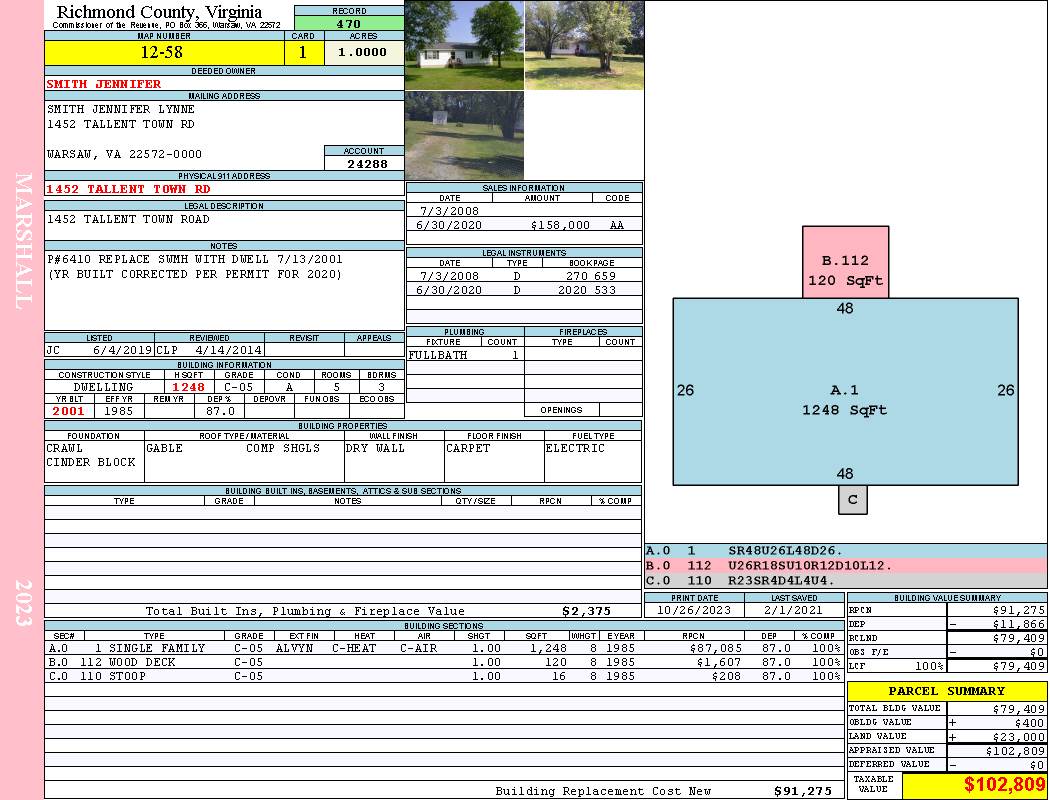Image resolution: width=1050 pixels, height=800 pixels.
Task: Open the photo of house behind trees
Action: (585, 45)
